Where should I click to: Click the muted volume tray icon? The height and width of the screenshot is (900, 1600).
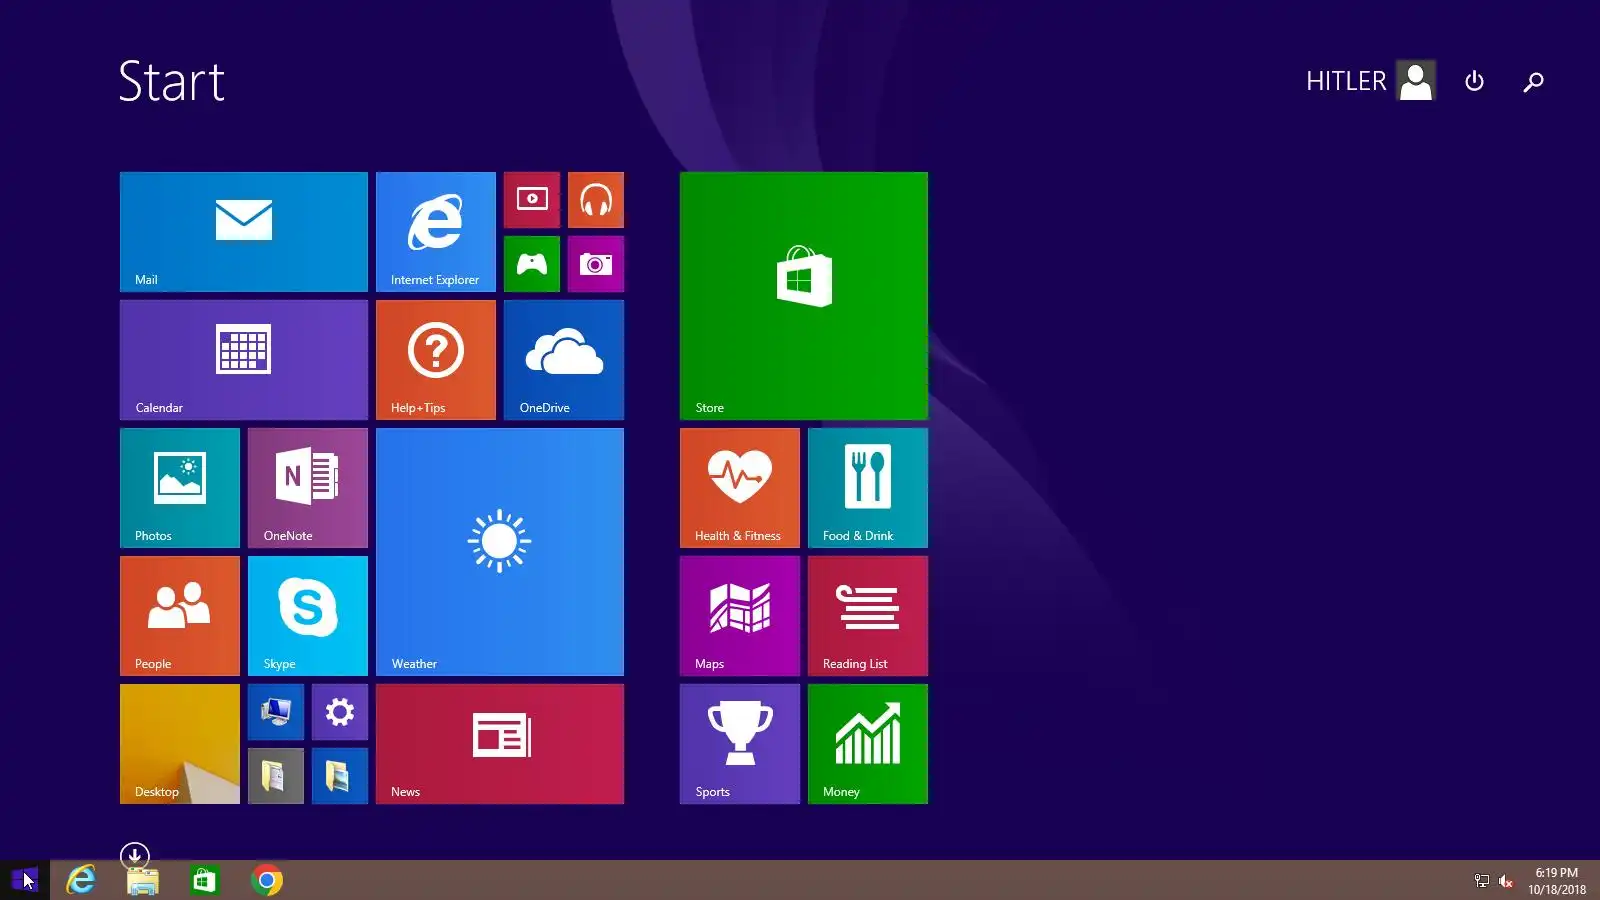pos(1506,881)
